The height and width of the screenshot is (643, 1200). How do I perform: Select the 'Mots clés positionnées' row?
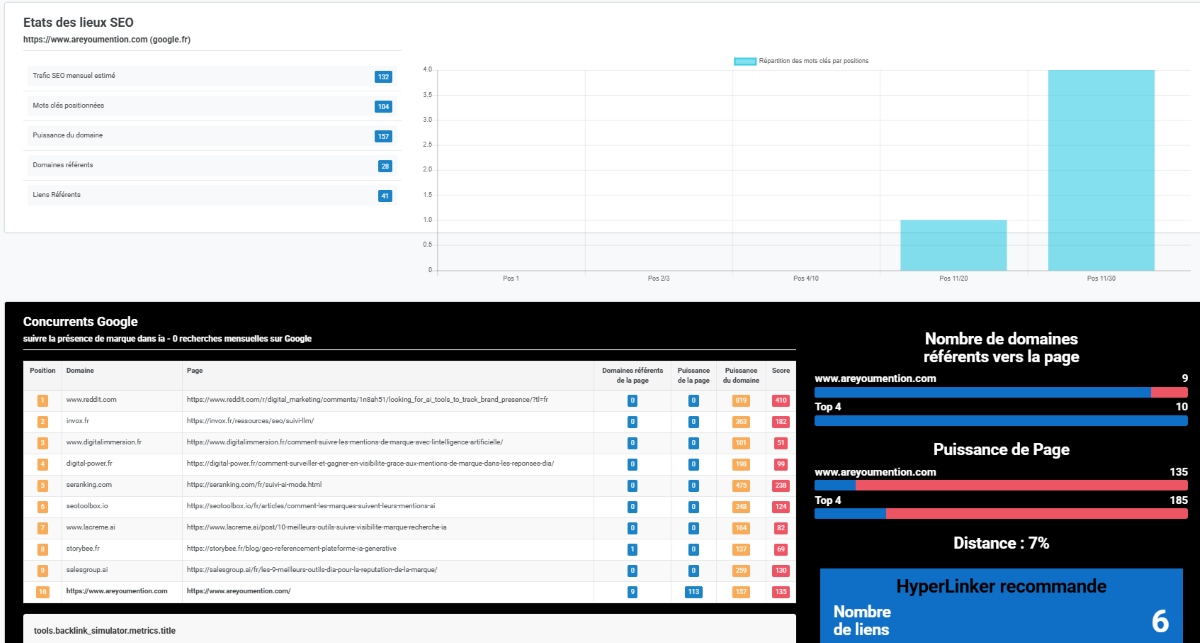(213, 106)
